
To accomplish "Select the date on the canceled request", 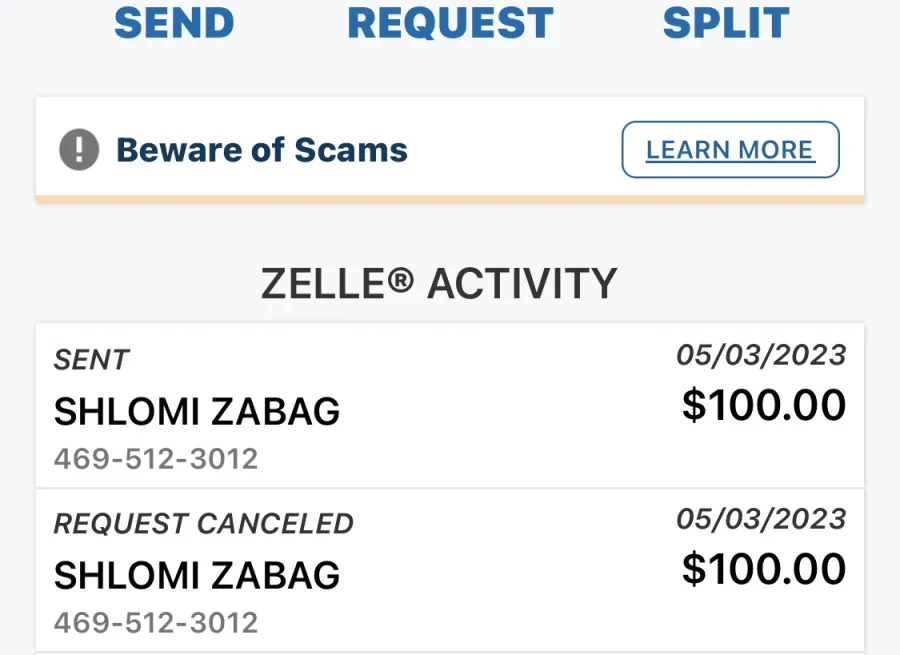I will tap(761, 519).
